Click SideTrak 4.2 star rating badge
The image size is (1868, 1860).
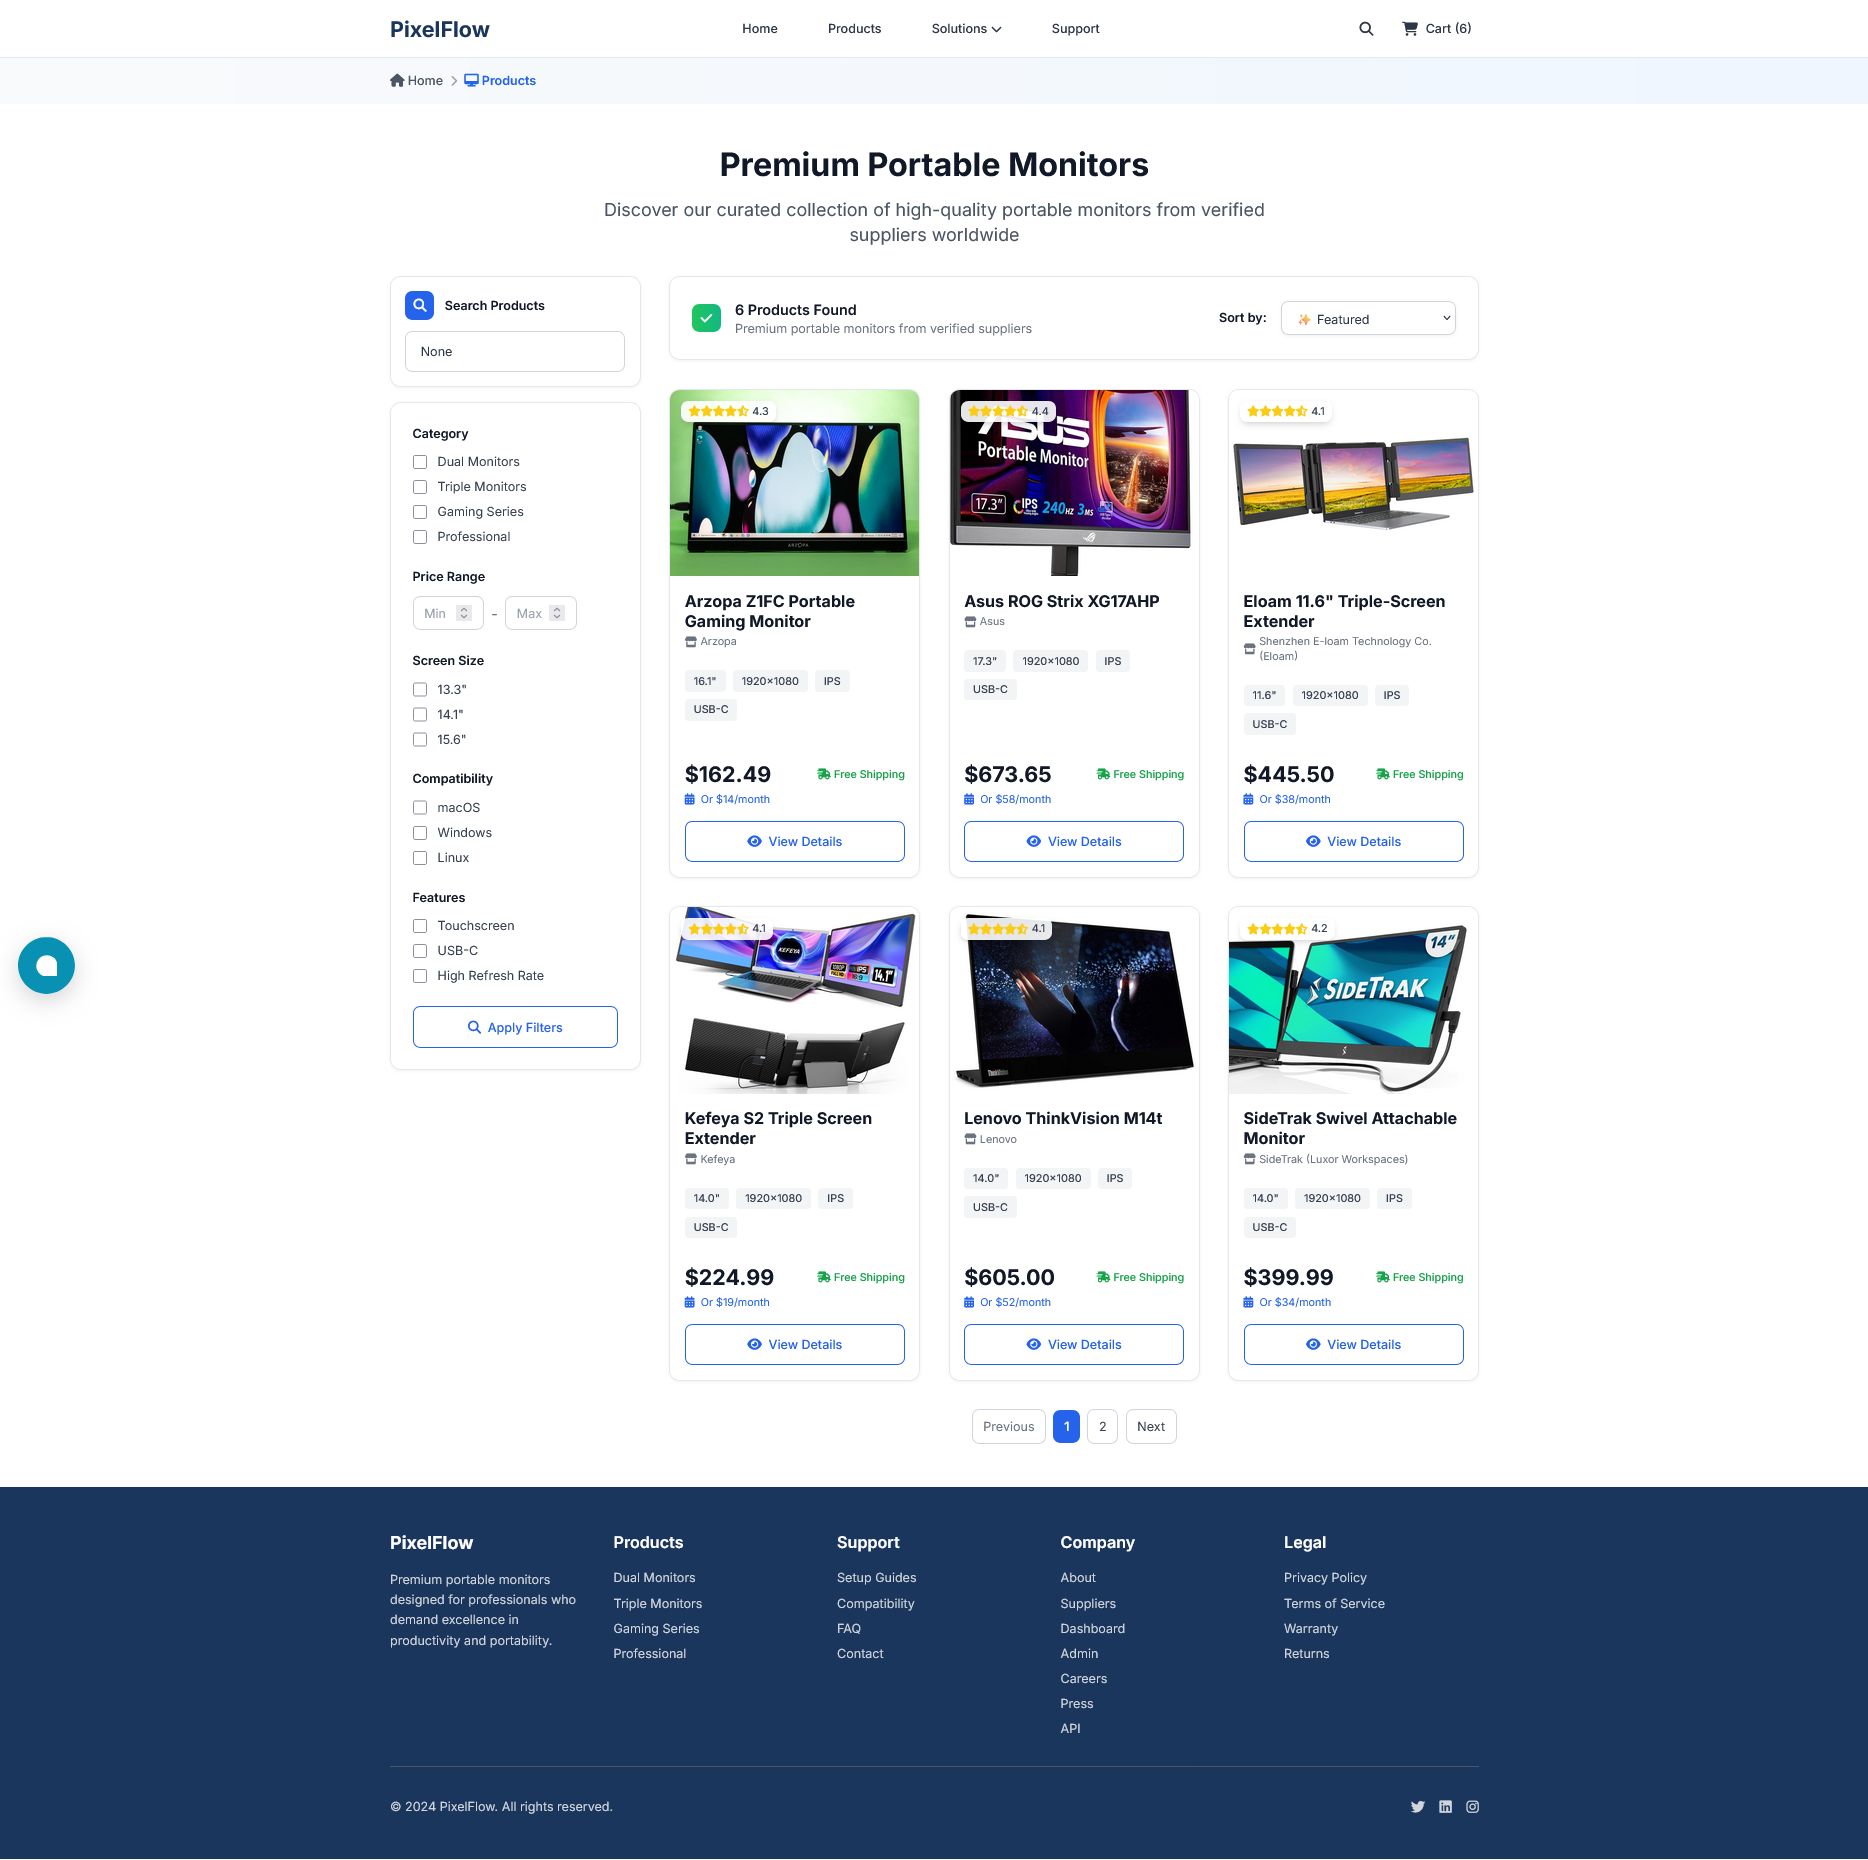click(x=1287, y=929)
